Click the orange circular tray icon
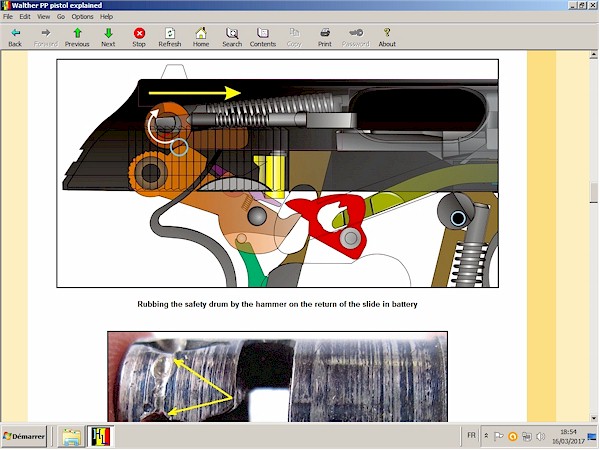This screenshot has width=600, height=450. [x=513, y=436]
